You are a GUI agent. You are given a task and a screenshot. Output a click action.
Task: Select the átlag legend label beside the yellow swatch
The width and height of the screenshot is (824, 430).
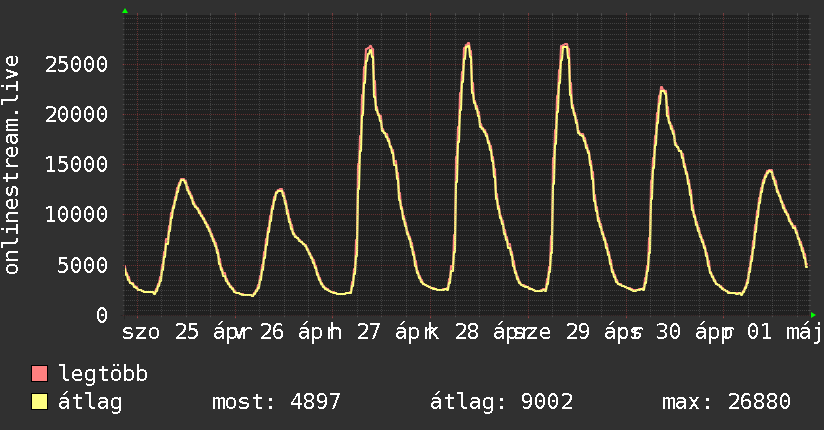pos(90,402)
